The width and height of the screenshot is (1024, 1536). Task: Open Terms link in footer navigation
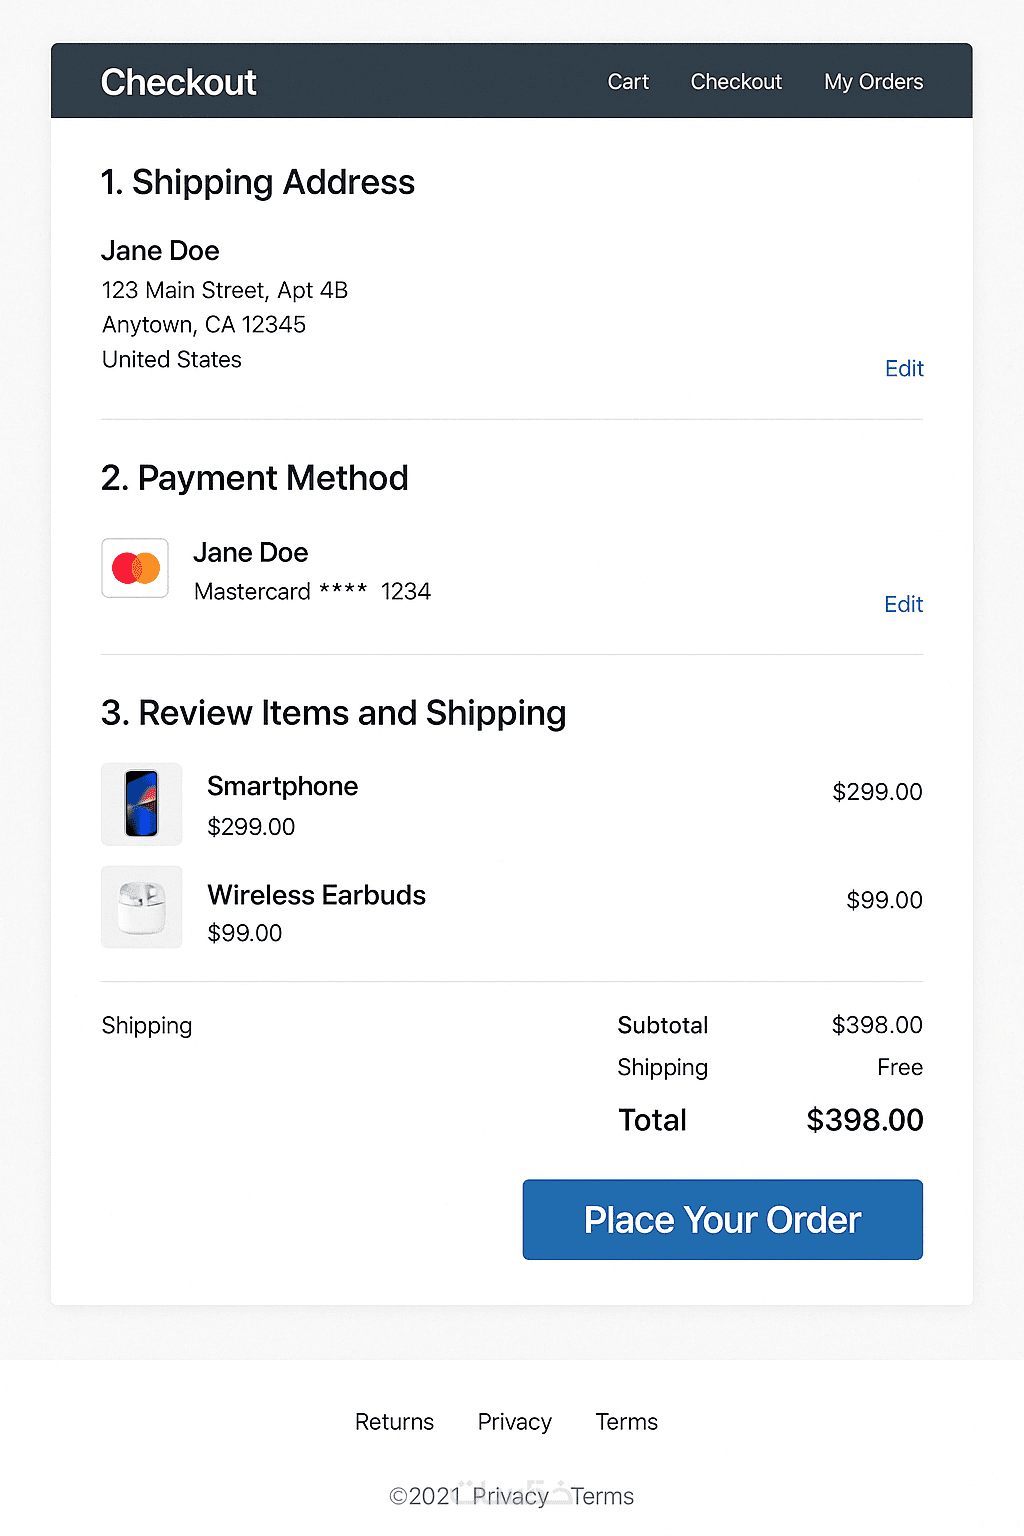(x=626, y=1422)
